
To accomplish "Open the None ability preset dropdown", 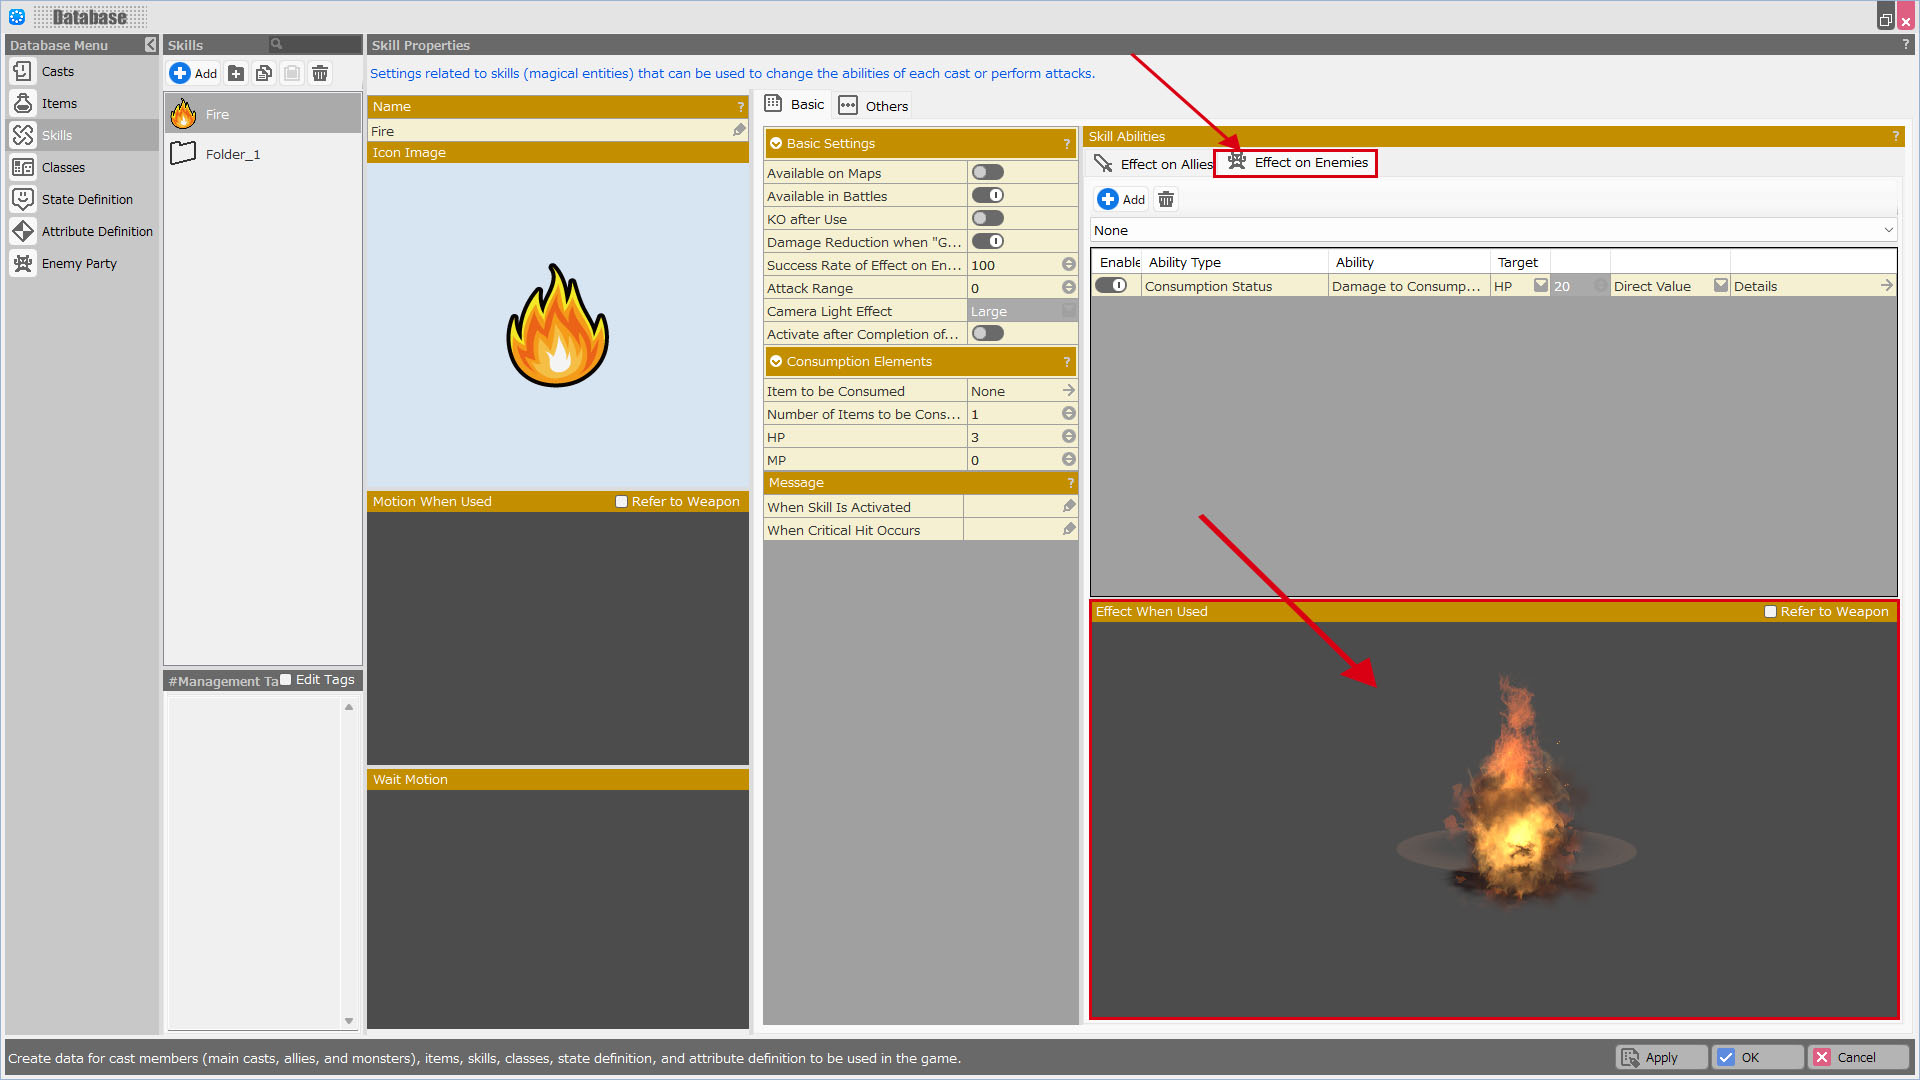I will (1493, 230).
